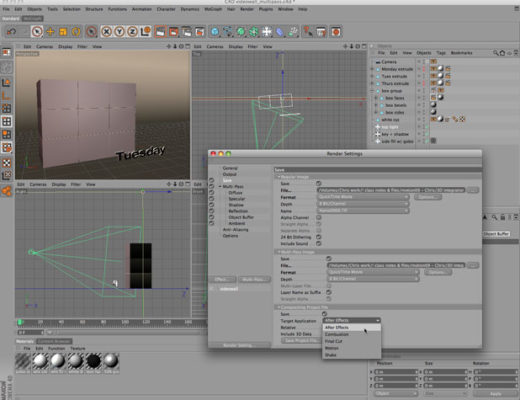This screenshot has width=520, height=400.
Task: Toggle the X axis lock
Action: pos(106,32)
